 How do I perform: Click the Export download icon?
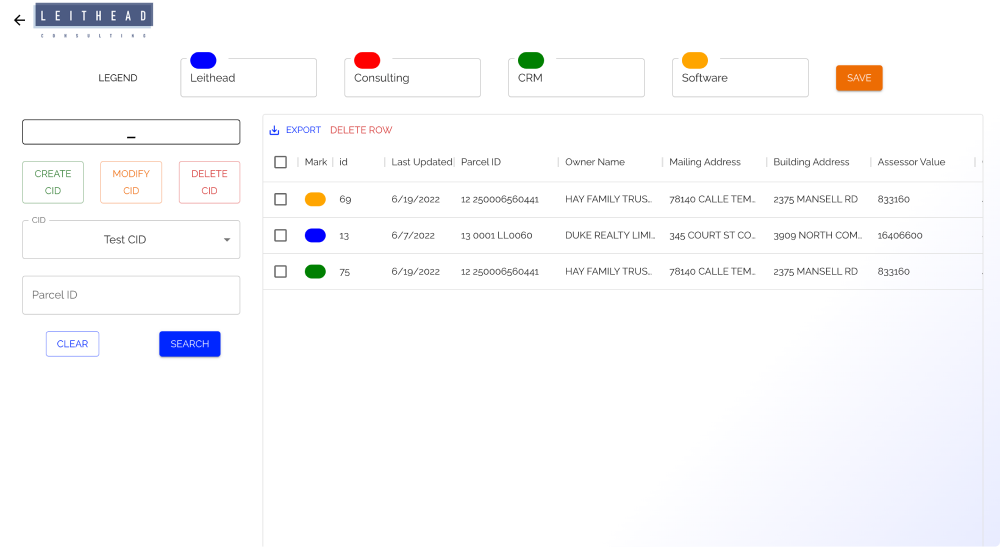pos(275,131)
